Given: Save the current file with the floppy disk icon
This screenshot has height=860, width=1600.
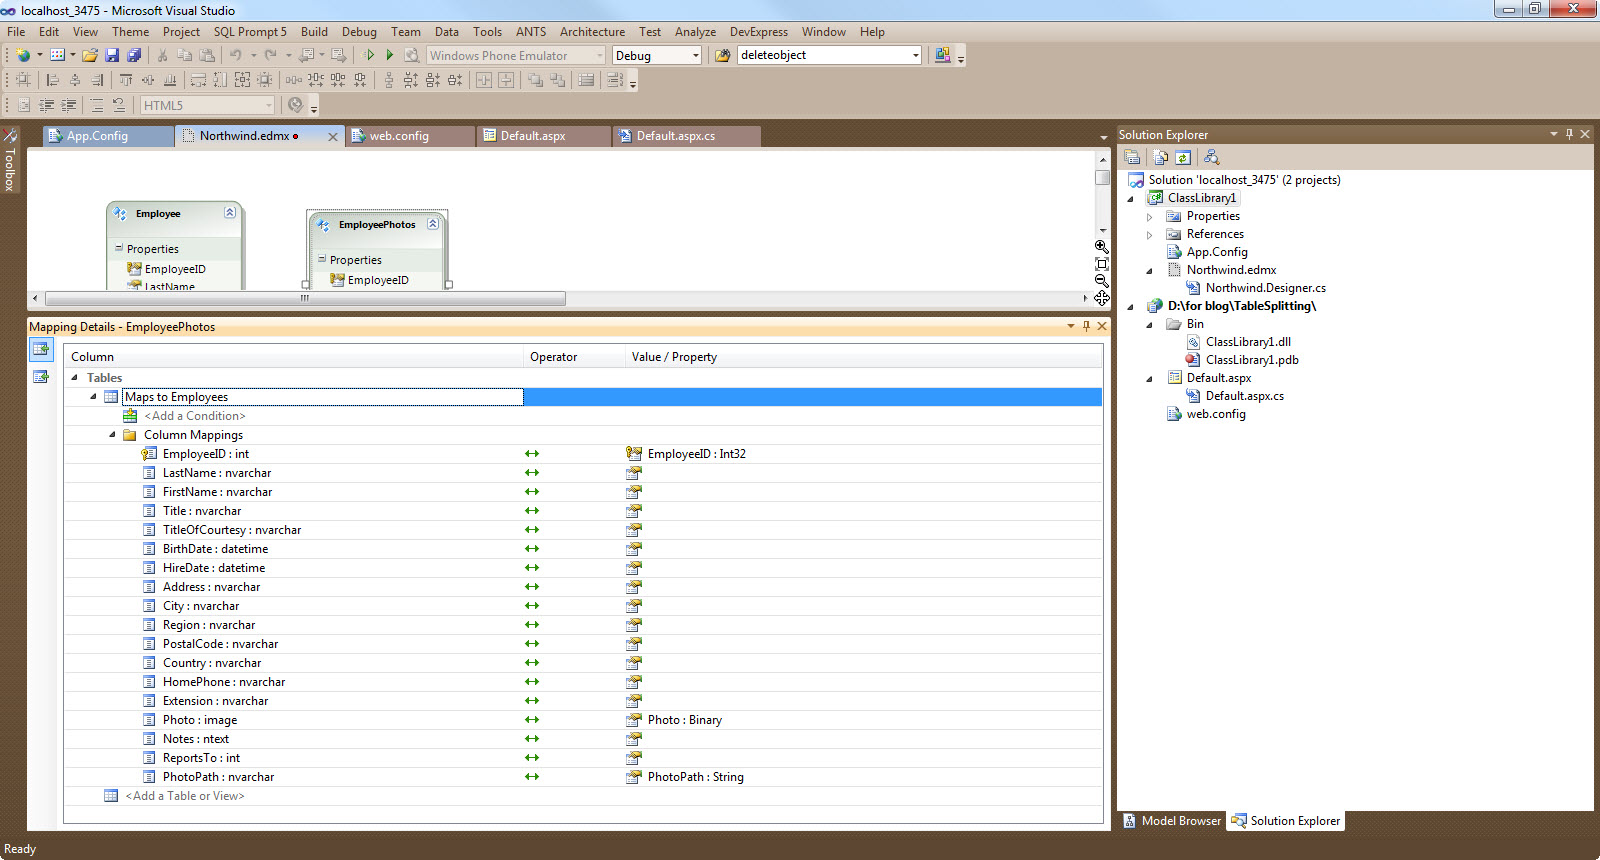Looking at the screenshot, I should [x=112, y=55].
